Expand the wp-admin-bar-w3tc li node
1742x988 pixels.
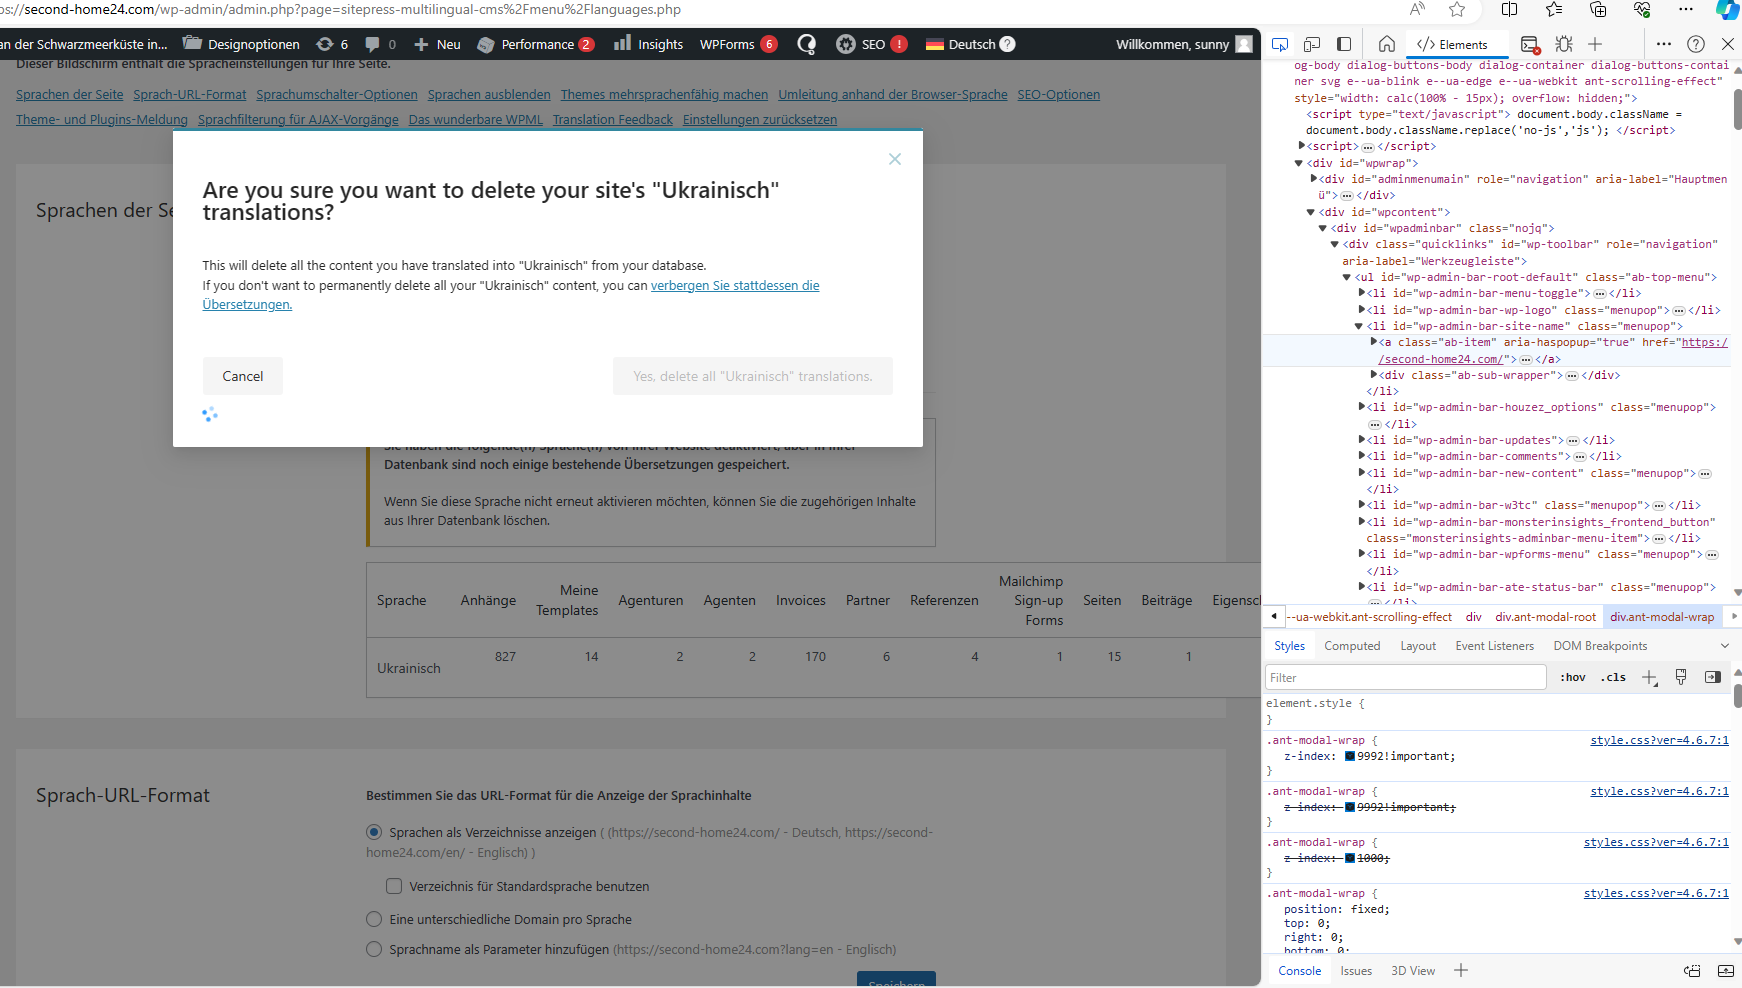(x=1362, y=505)
